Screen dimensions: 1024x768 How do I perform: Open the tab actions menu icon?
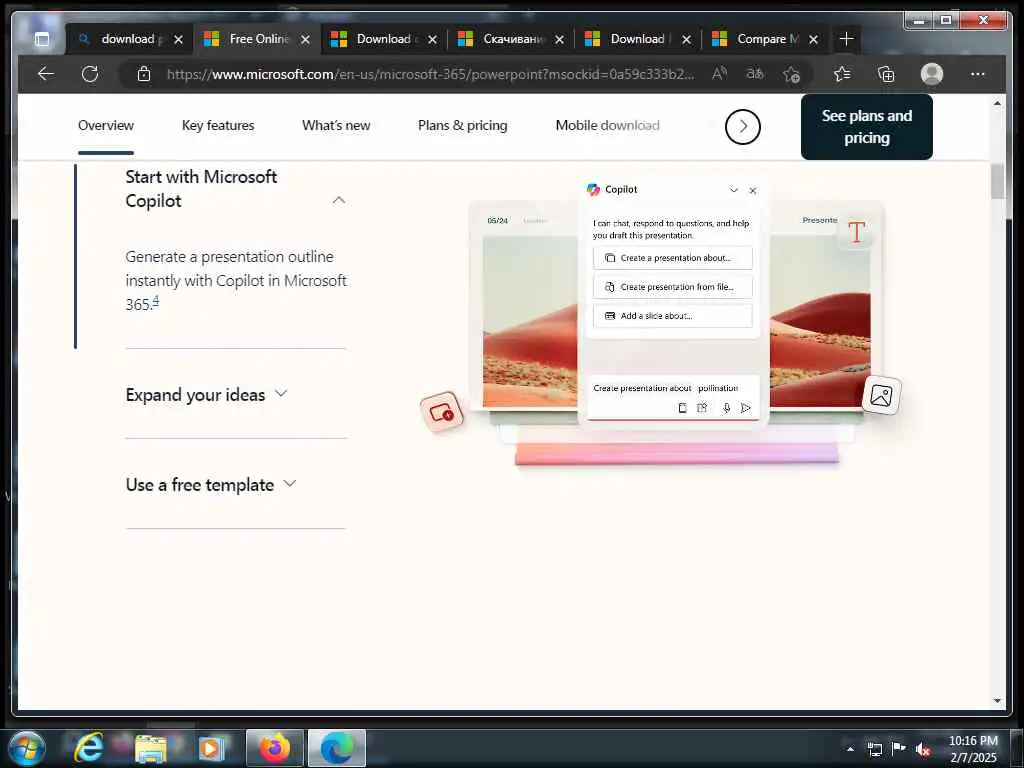tap(42, 39)
